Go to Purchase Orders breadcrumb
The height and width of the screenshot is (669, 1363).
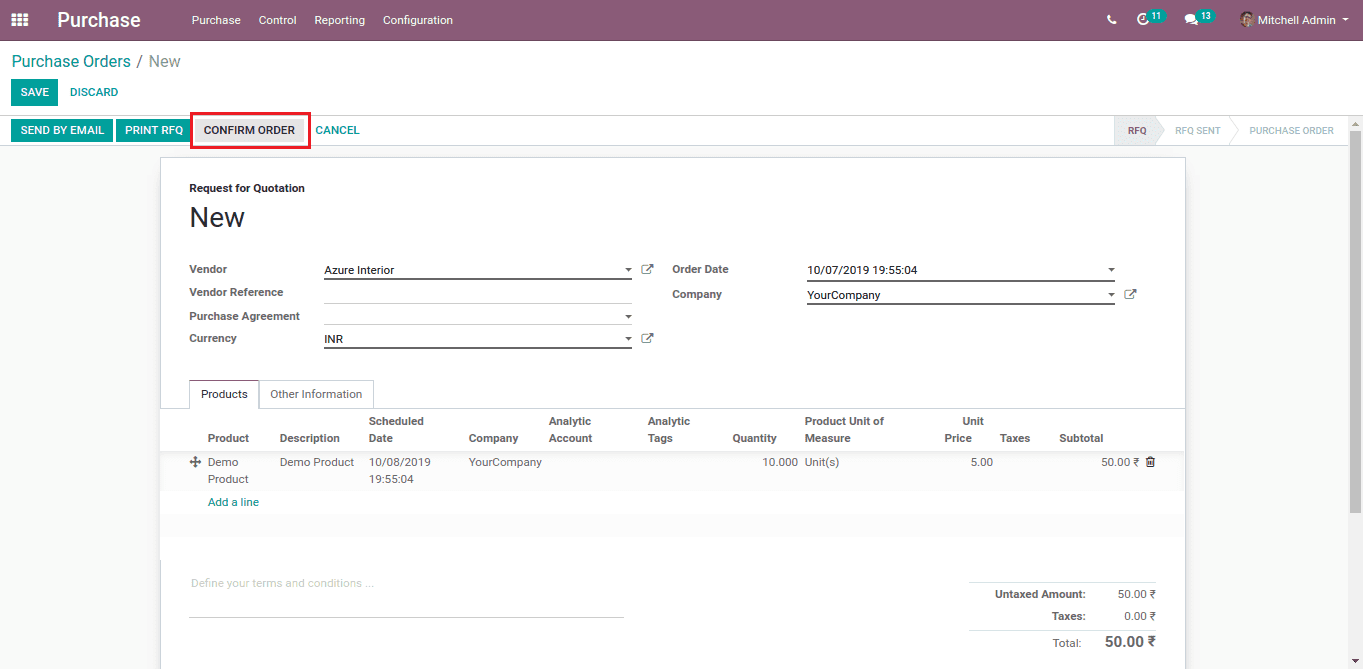(71, 61)
